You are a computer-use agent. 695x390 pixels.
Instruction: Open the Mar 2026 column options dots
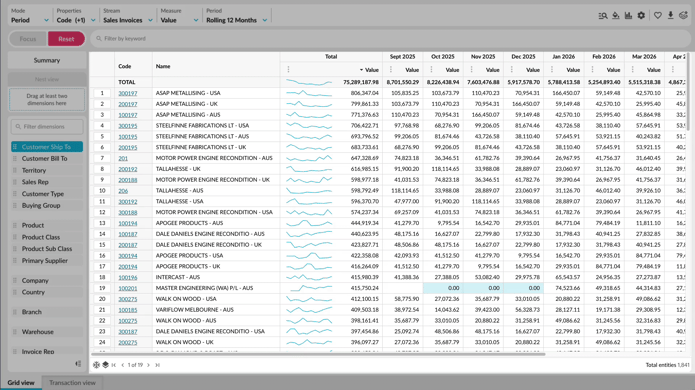click(633, 70)
